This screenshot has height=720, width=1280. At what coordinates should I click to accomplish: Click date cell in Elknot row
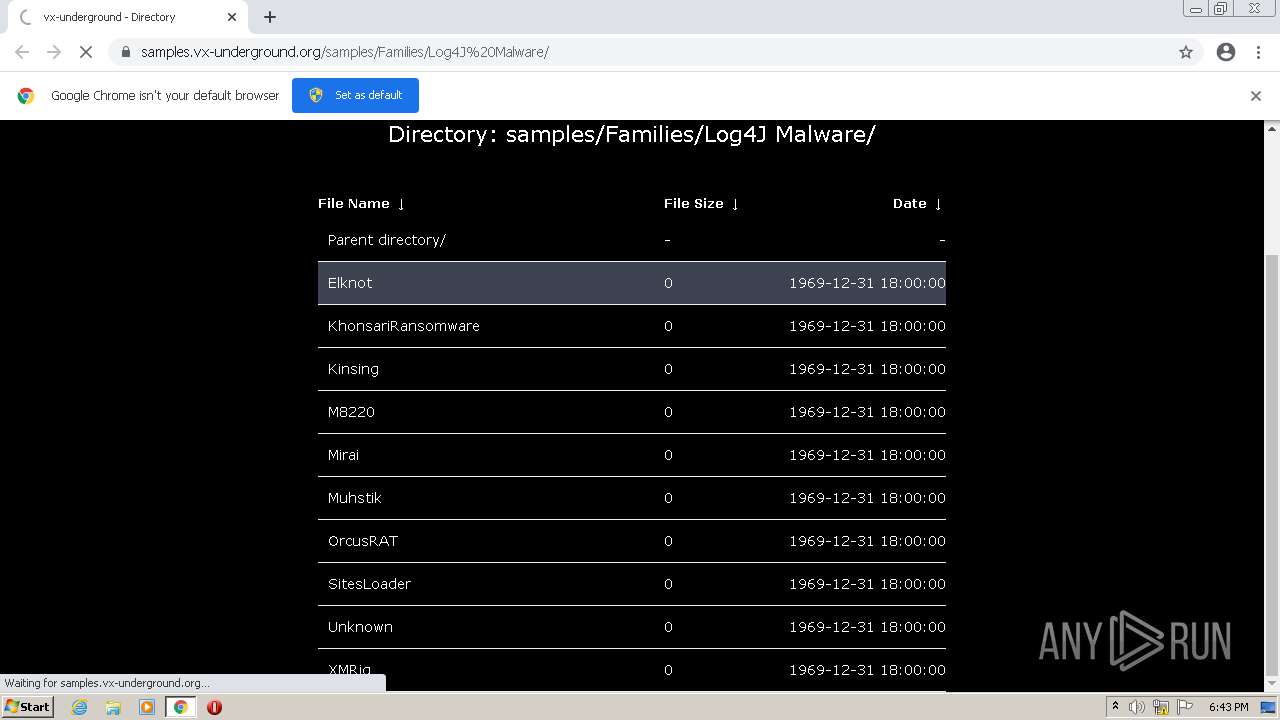867,283
